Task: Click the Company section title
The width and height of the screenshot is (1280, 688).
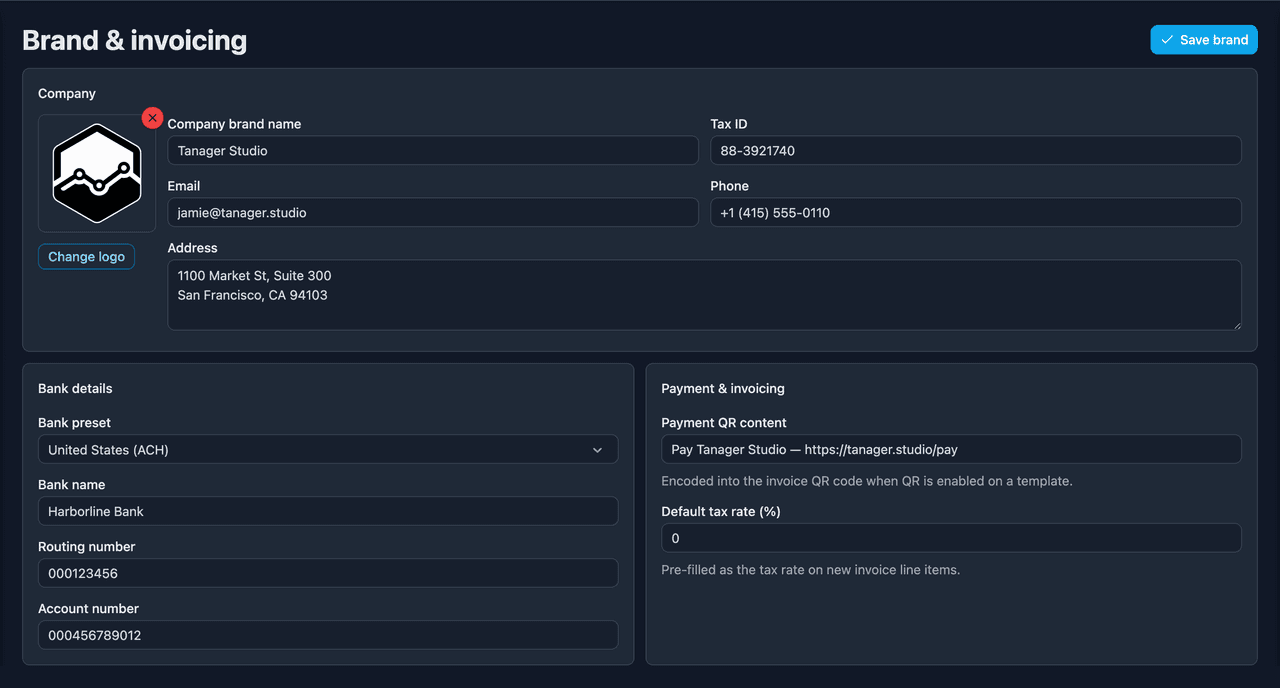Action: (67, 94)
